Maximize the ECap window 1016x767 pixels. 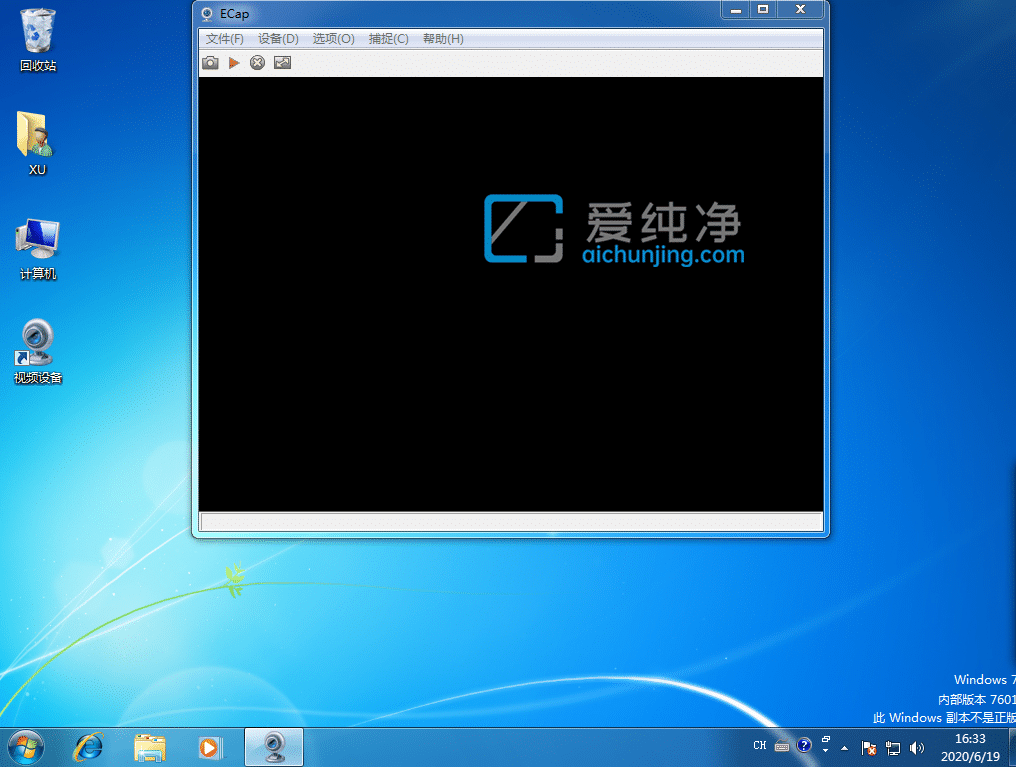763,10
